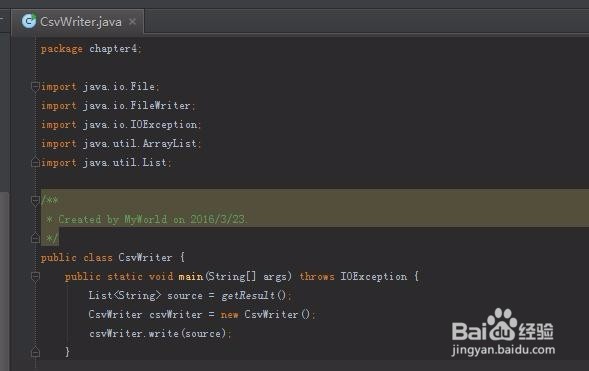Click the 'Created by MyWorld on 2016/3/23' comment
Viewport: 589px width, 371px height.
pyautogui.click(x=152, y=219)
